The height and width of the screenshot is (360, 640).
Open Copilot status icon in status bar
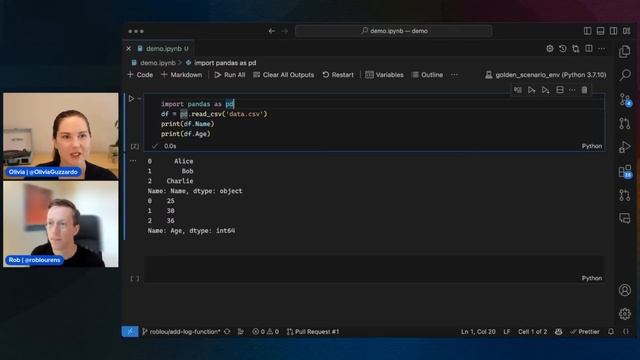click(x=558, y=331)
